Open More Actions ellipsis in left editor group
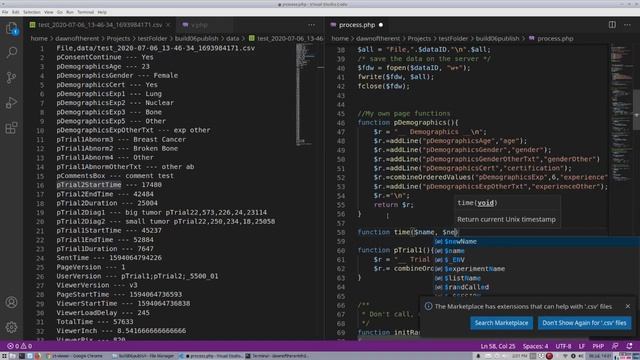640x360 pixels. 311,25
